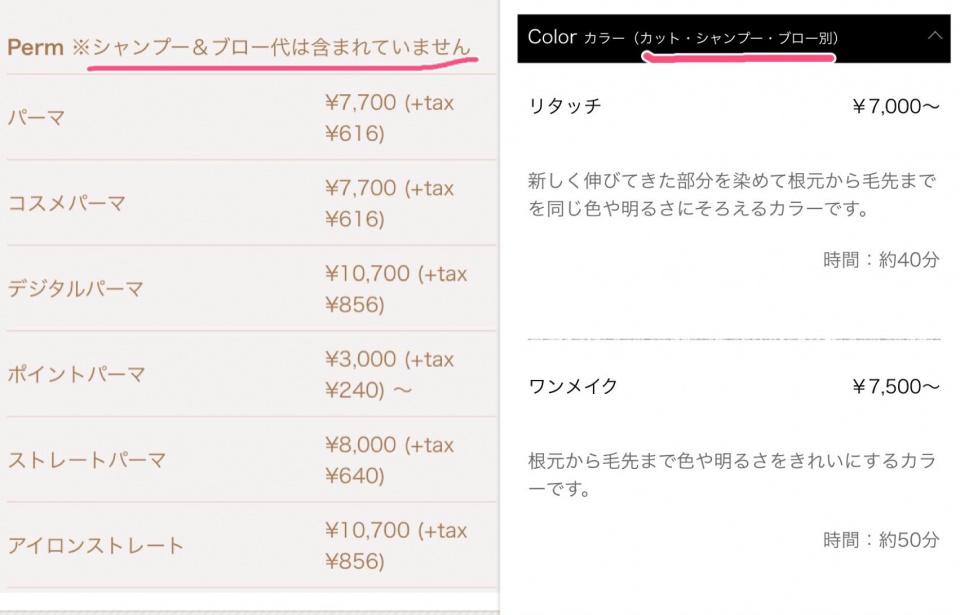The height and width of the screenshot is (615, 960).
Task: Choose the ポイントパーマ entry
Action: 252,374
